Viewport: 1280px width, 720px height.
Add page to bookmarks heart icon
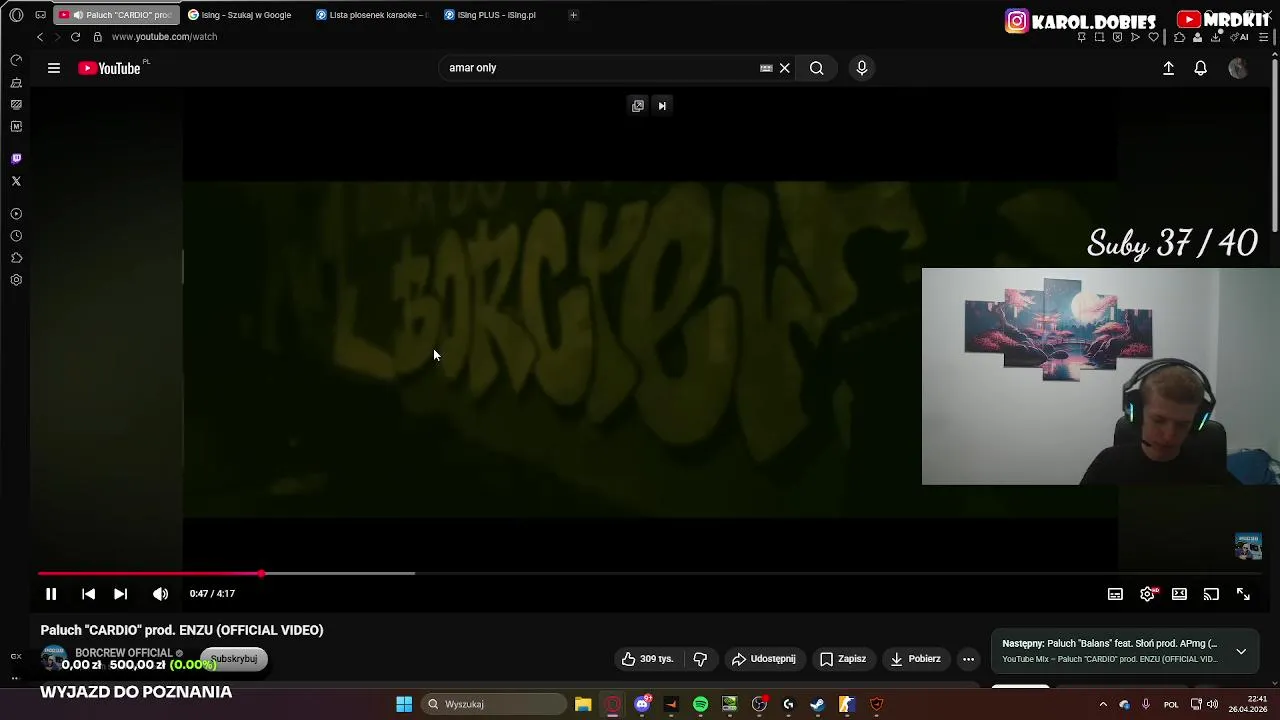1153,37
